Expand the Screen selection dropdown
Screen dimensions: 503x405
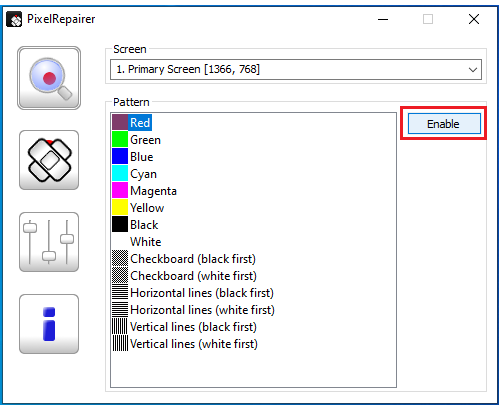click(x=296, y=69)
